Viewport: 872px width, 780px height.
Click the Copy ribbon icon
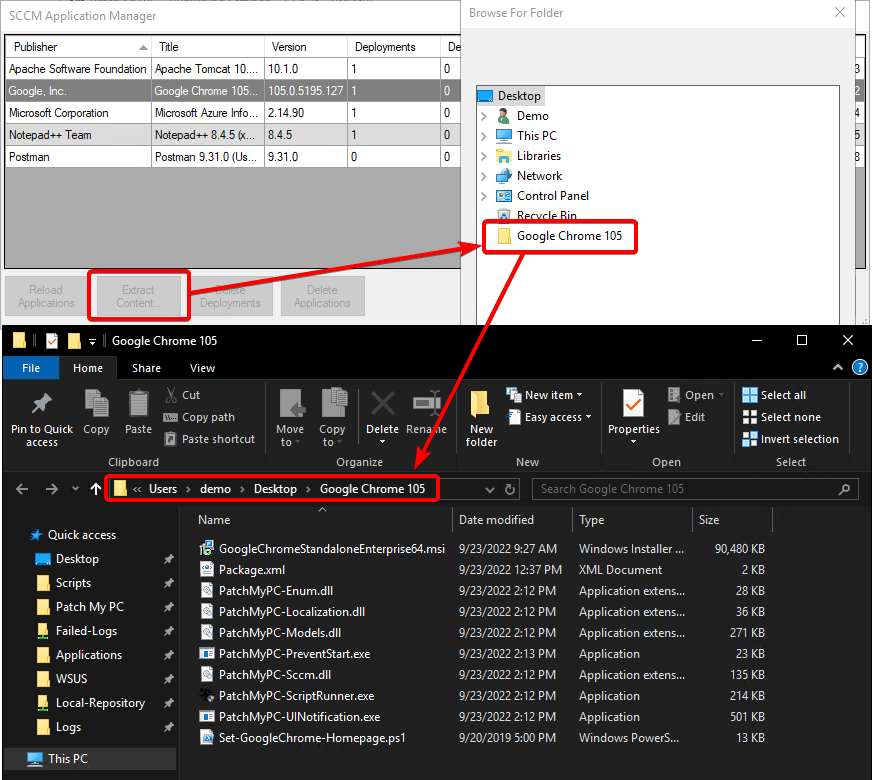(96, 403)
